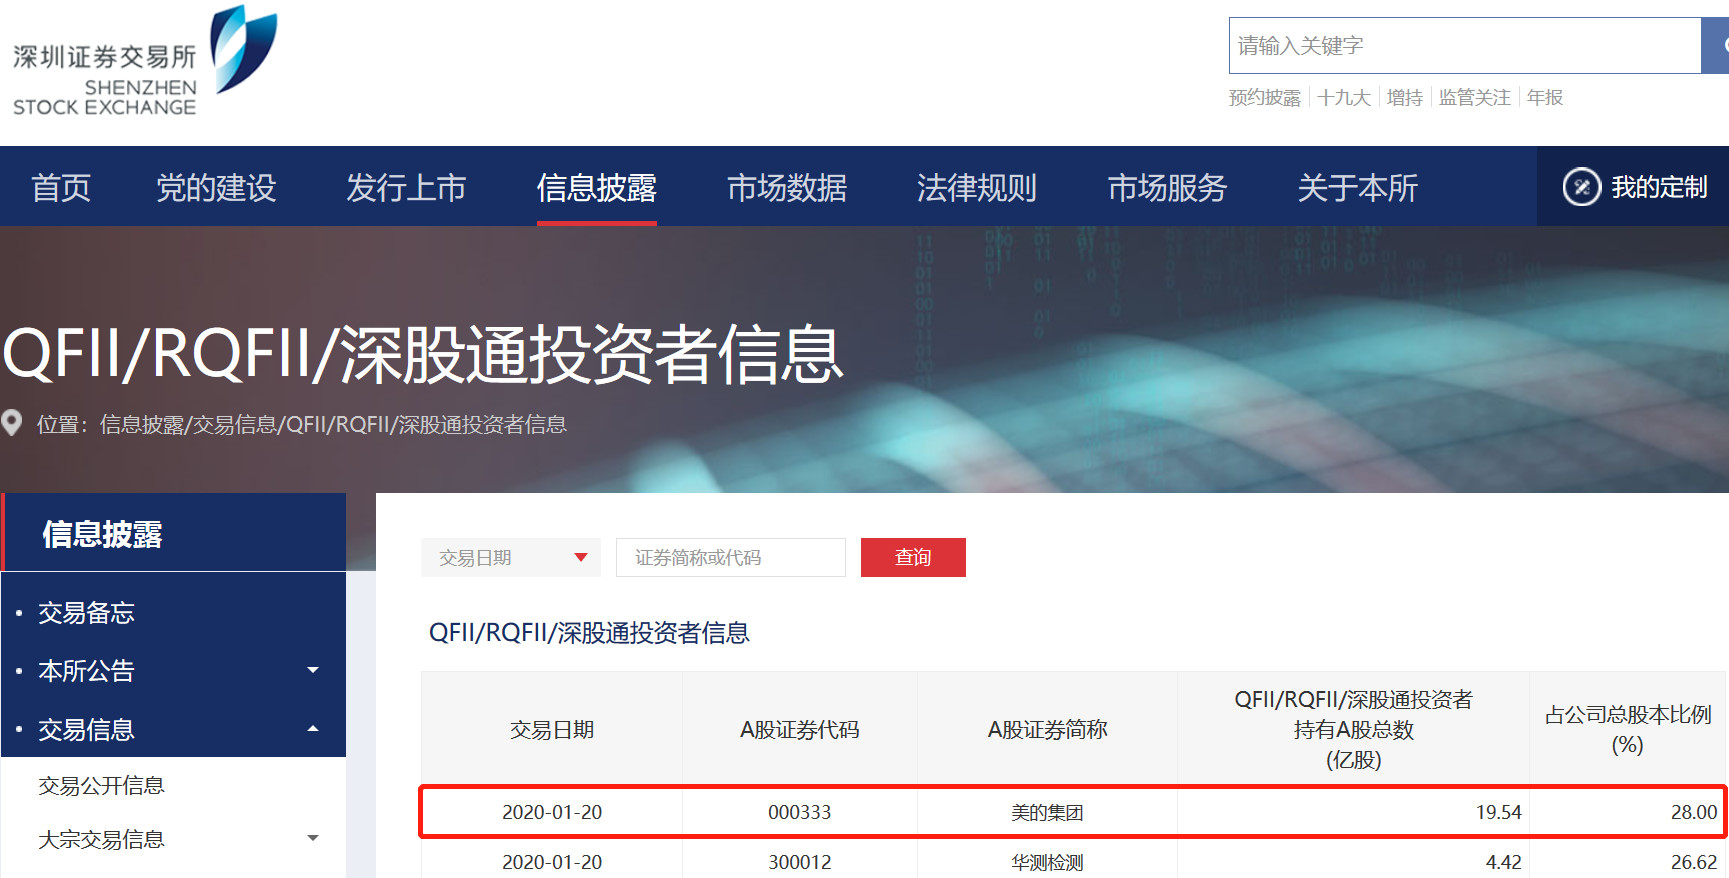1729x878 pixels.
Task: Click the blue search button
Action: [1716, 45]
